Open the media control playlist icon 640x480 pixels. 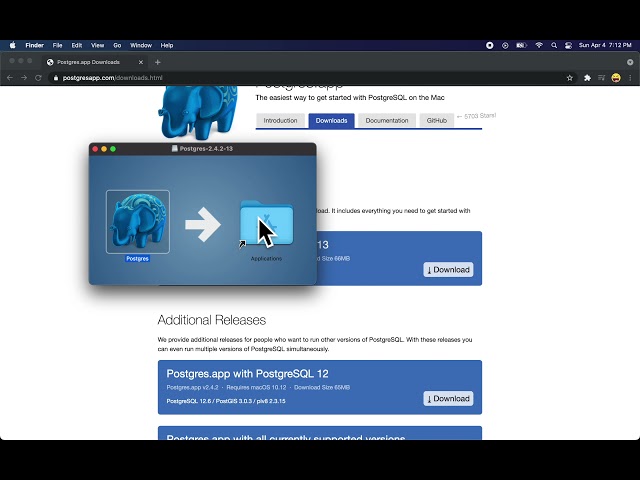point(601,78)
